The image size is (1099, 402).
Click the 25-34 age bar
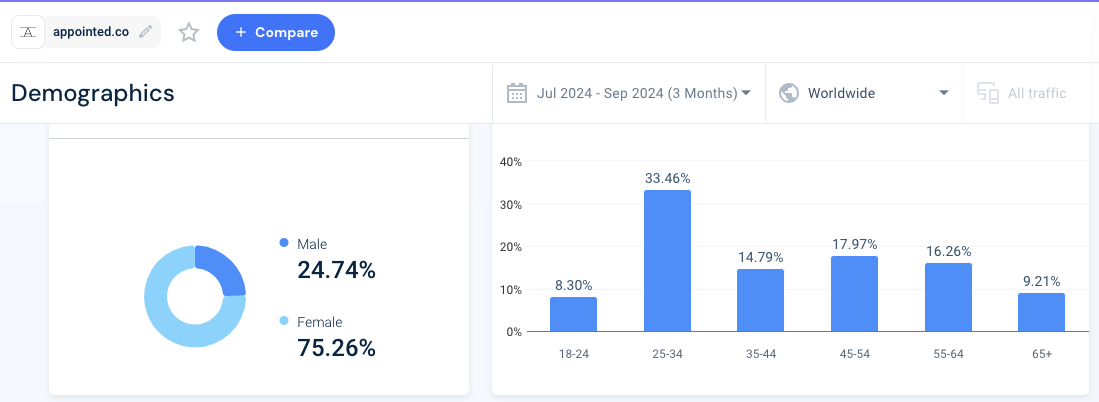point(667,261)
